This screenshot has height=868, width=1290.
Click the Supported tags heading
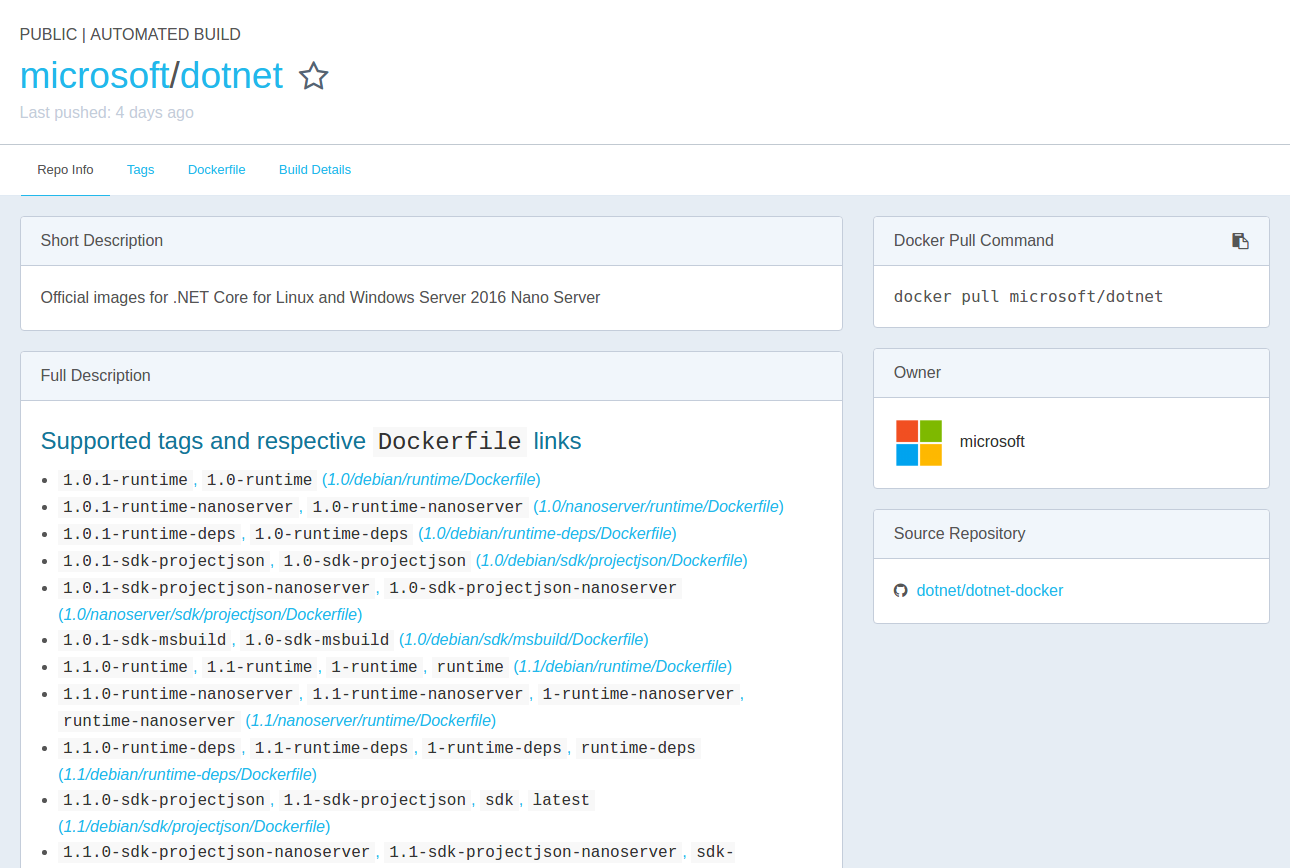(x=310, y=441)
